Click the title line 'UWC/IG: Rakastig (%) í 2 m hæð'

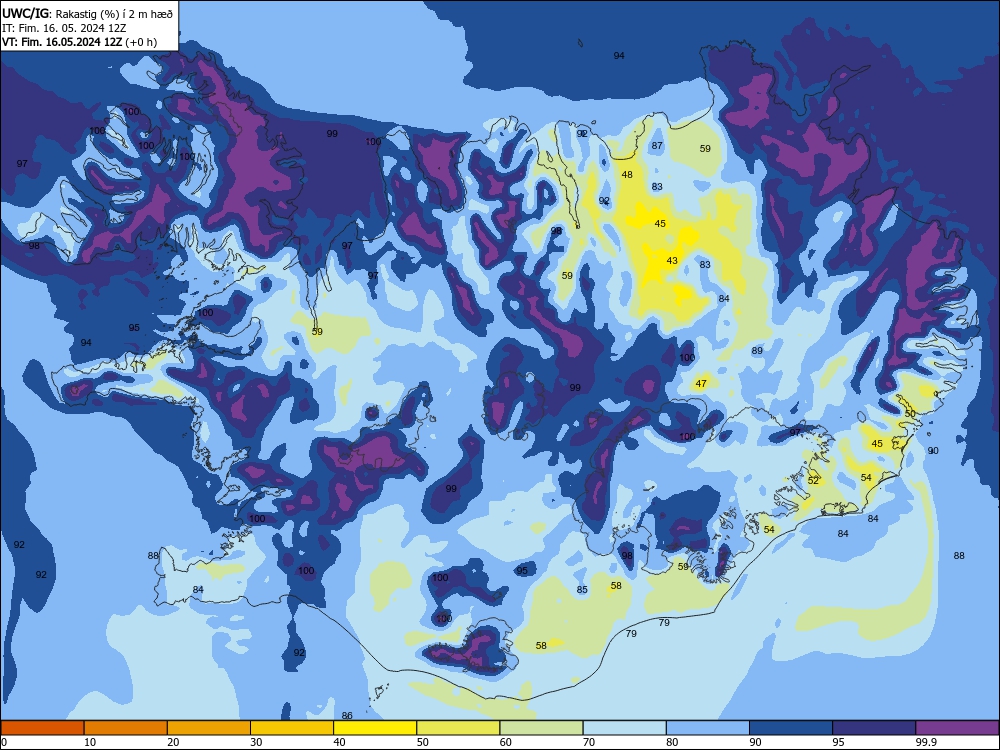coord(87,13)
